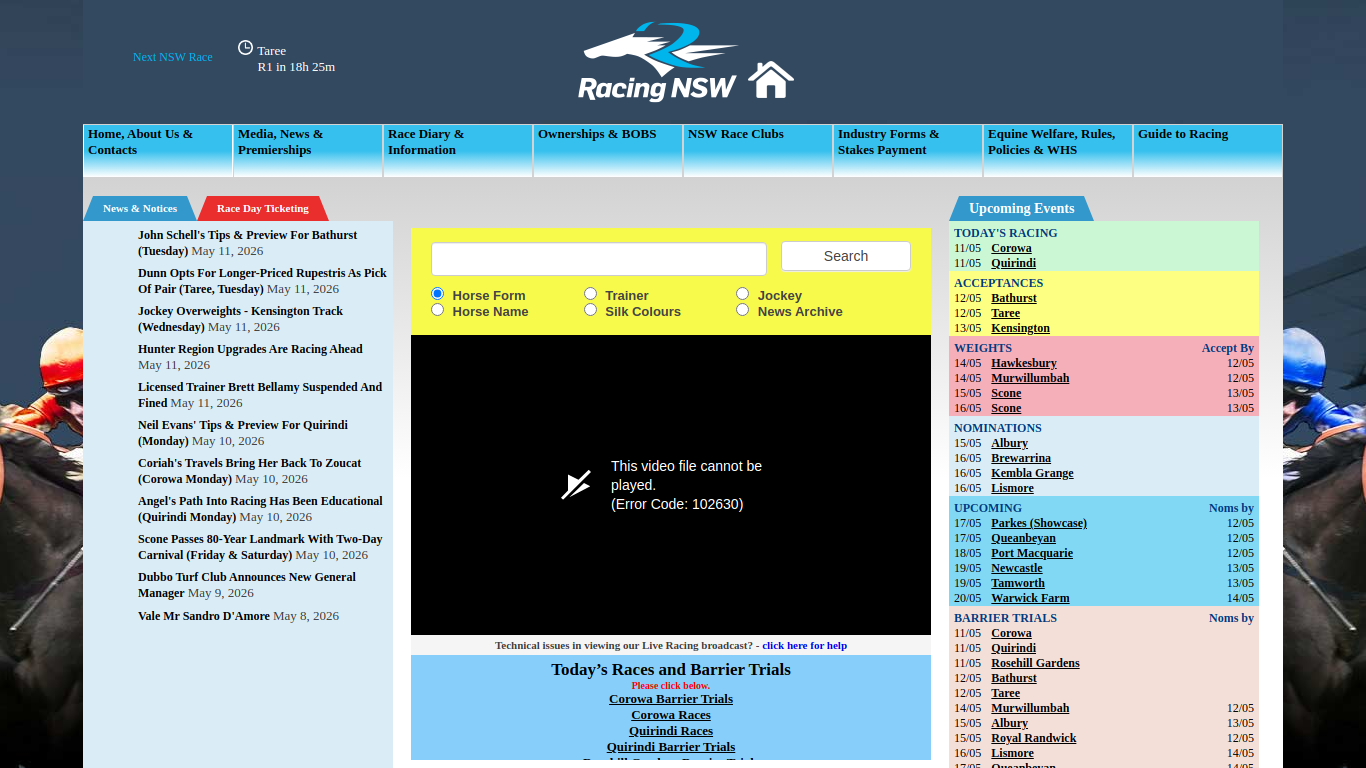The height and width of the screenshot is (768, 1366).
Task: Open Coriah's Travels Zoucat article
Action: coord(250,471)
